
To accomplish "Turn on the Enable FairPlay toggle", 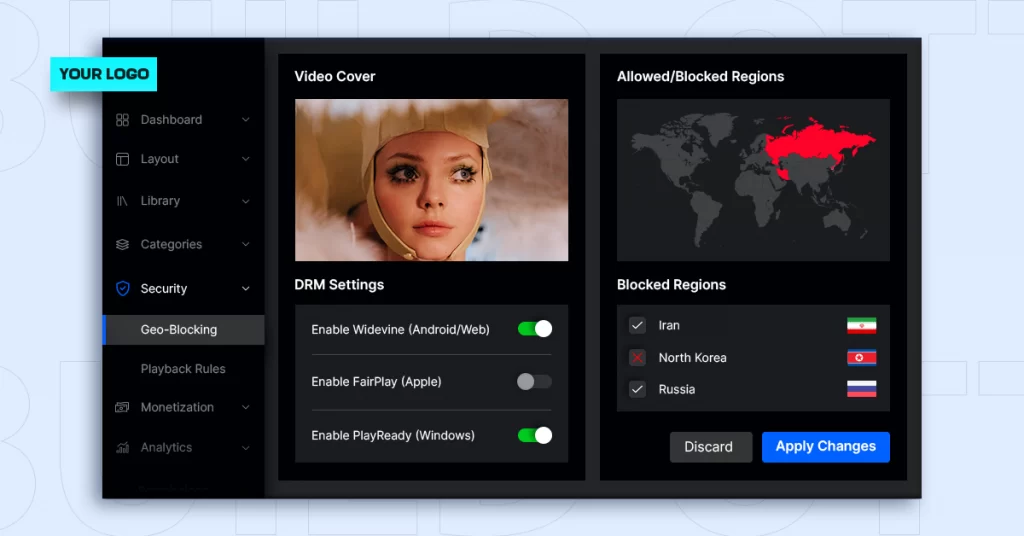I will tap(534, 381).
